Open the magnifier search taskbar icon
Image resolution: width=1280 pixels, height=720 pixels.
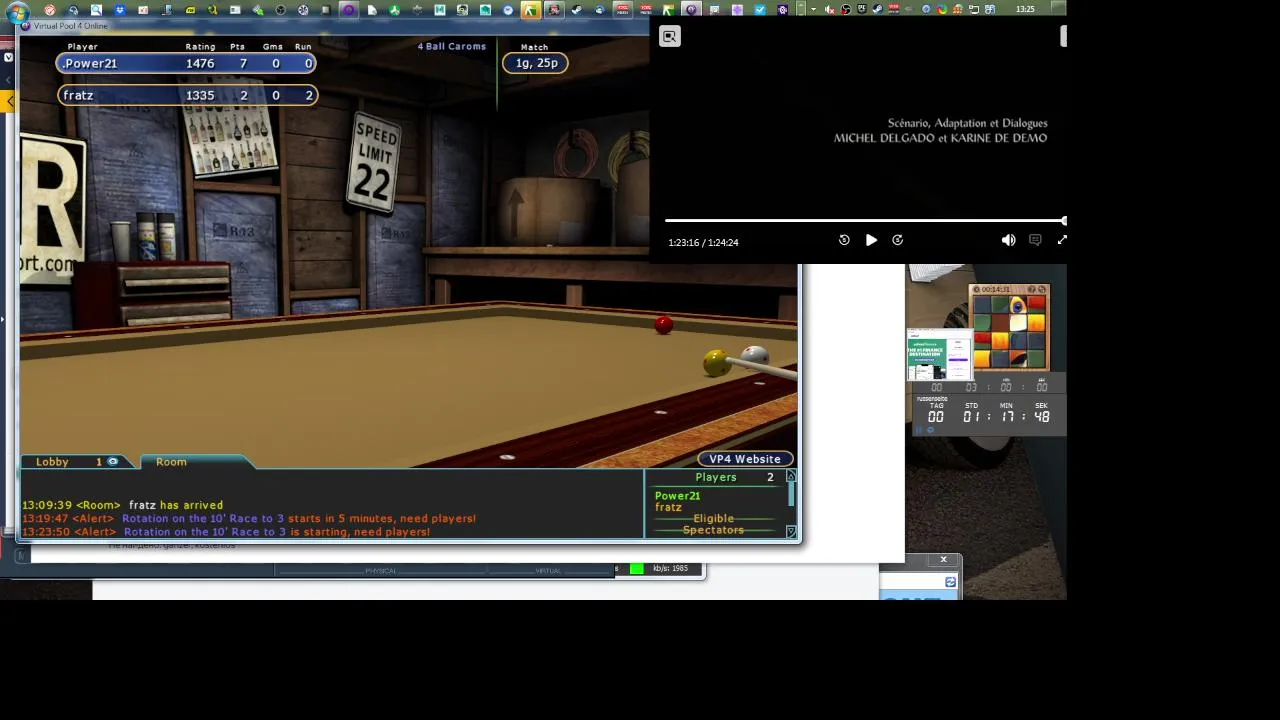pos(96,9)
